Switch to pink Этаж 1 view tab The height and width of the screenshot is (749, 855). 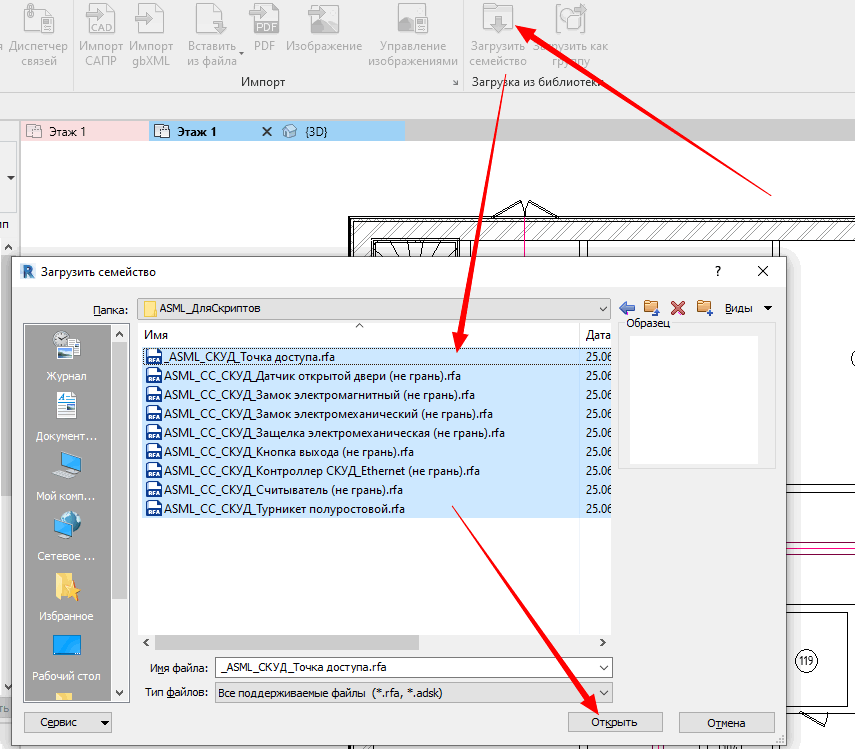[85, 131]
